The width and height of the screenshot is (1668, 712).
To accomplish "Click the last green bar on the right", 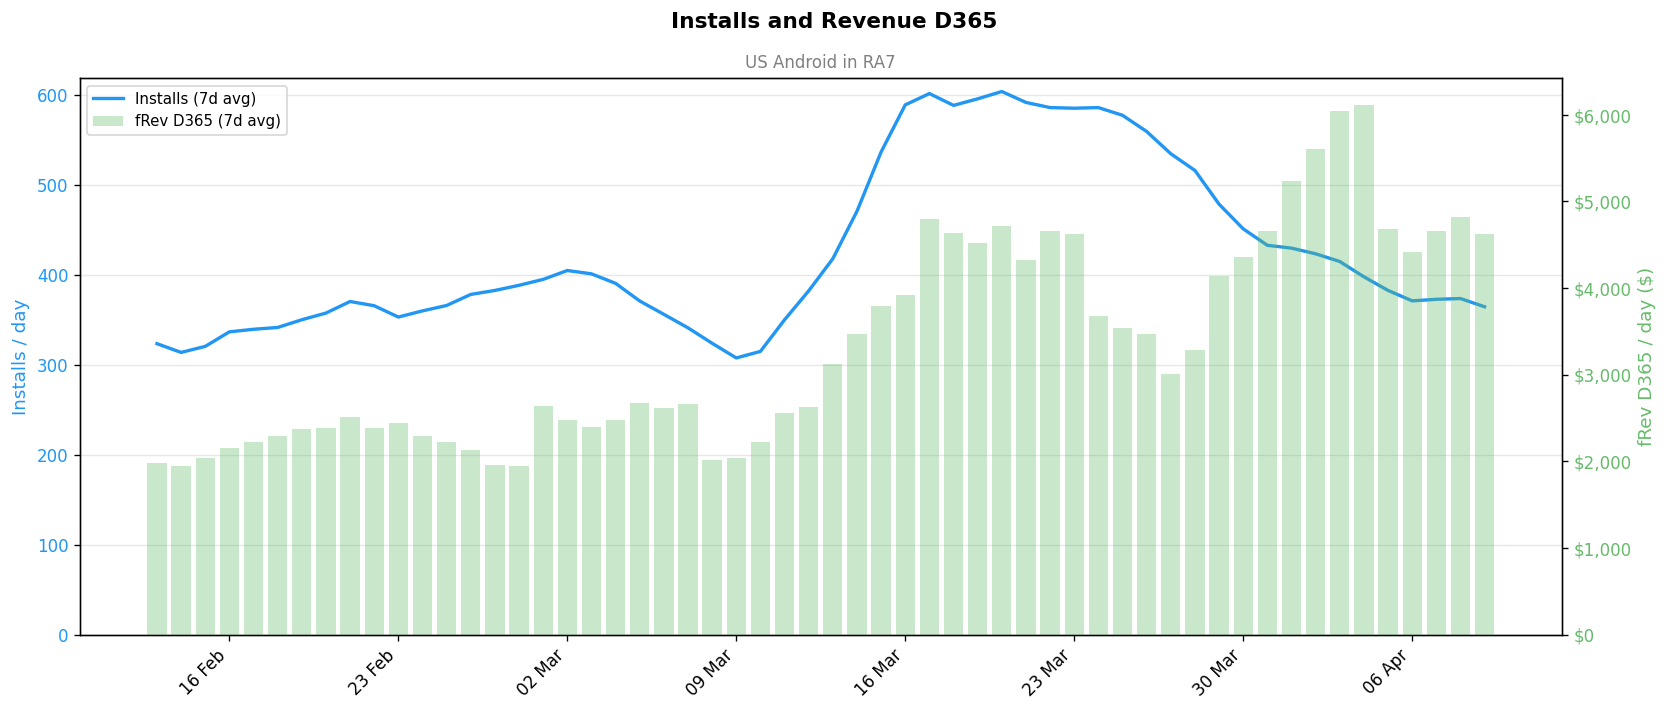I will (1484, 434).
